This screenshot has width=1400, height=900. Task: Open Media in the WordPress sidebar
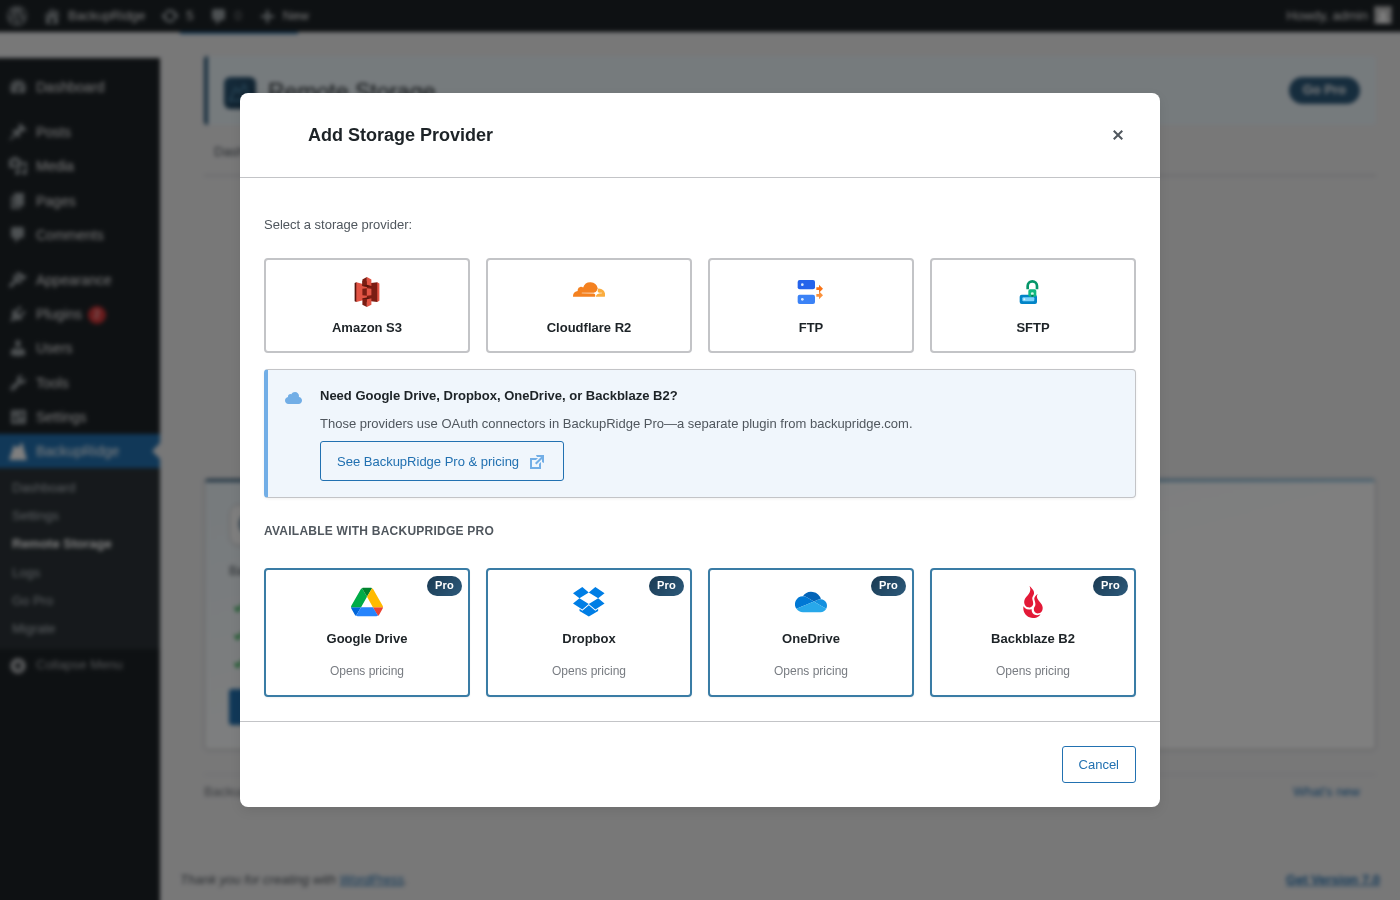tap(80, 166)
